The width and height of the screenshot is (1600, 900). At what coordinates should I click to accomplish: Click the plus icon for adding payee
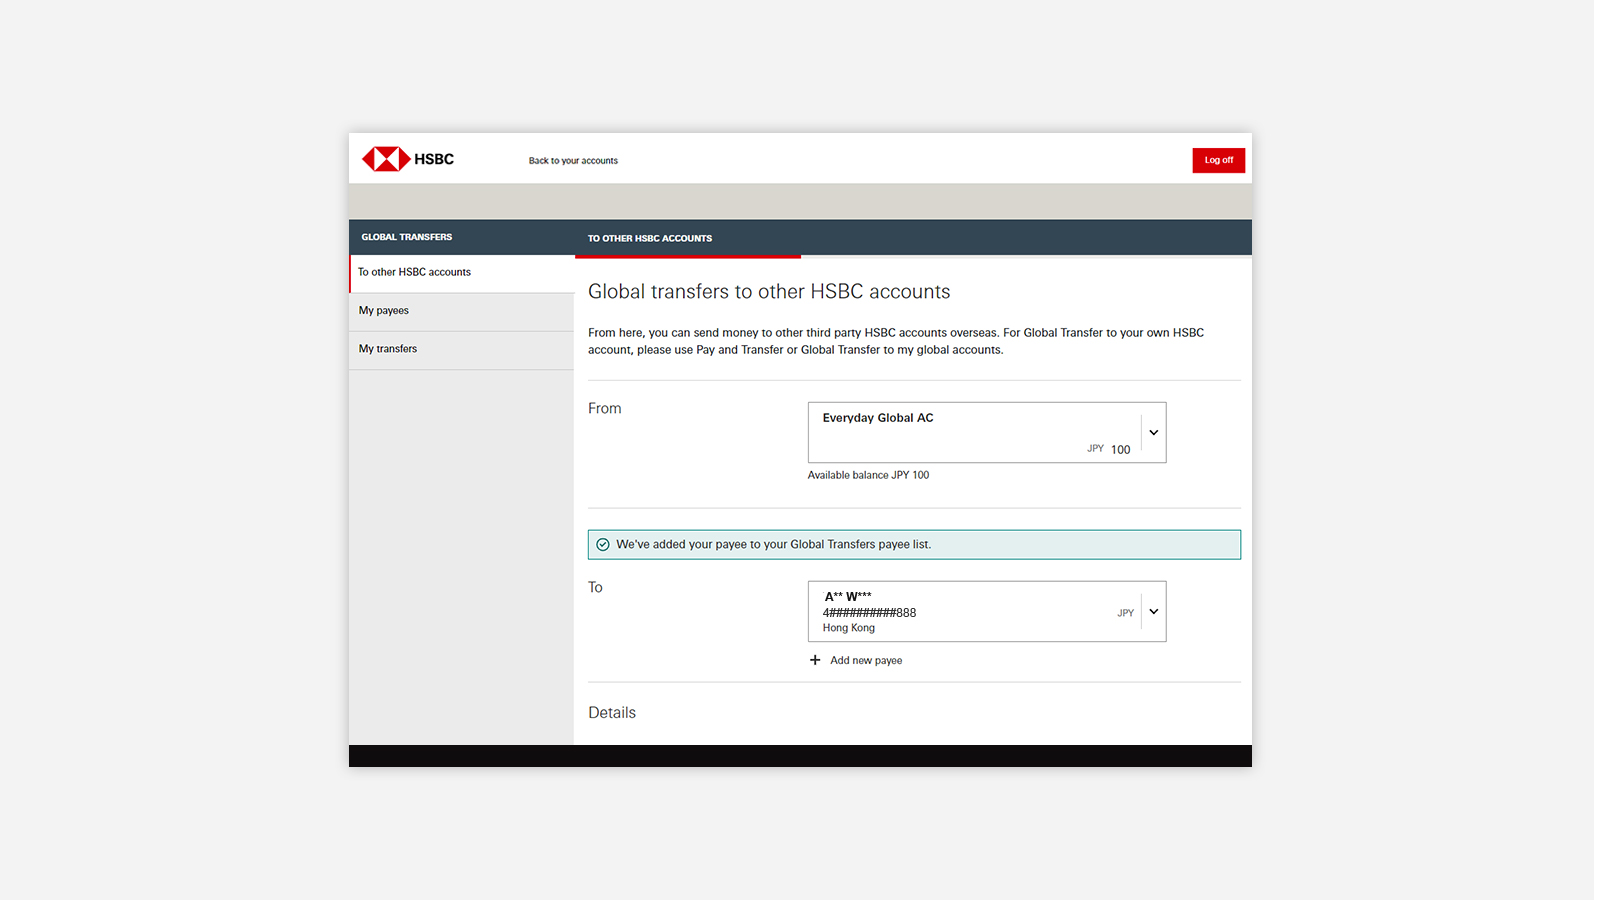(815, 660)
